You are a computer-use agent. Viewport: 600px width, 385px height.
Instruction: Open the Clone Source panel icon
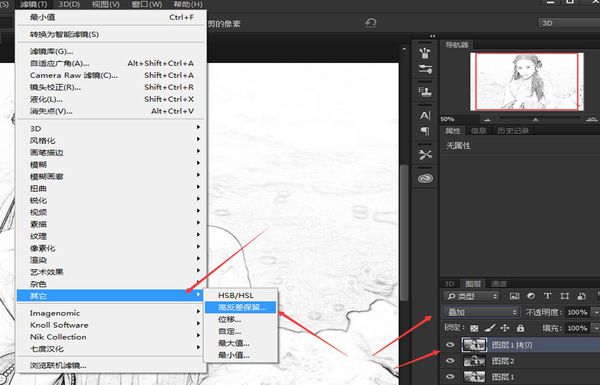425,91
